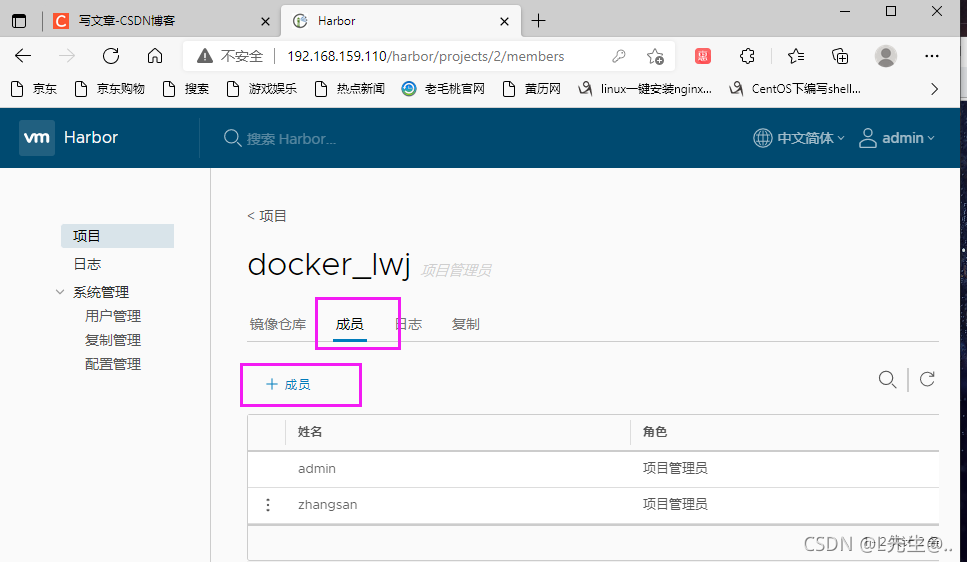Open the project 日志 tab

tap(408, 324)
